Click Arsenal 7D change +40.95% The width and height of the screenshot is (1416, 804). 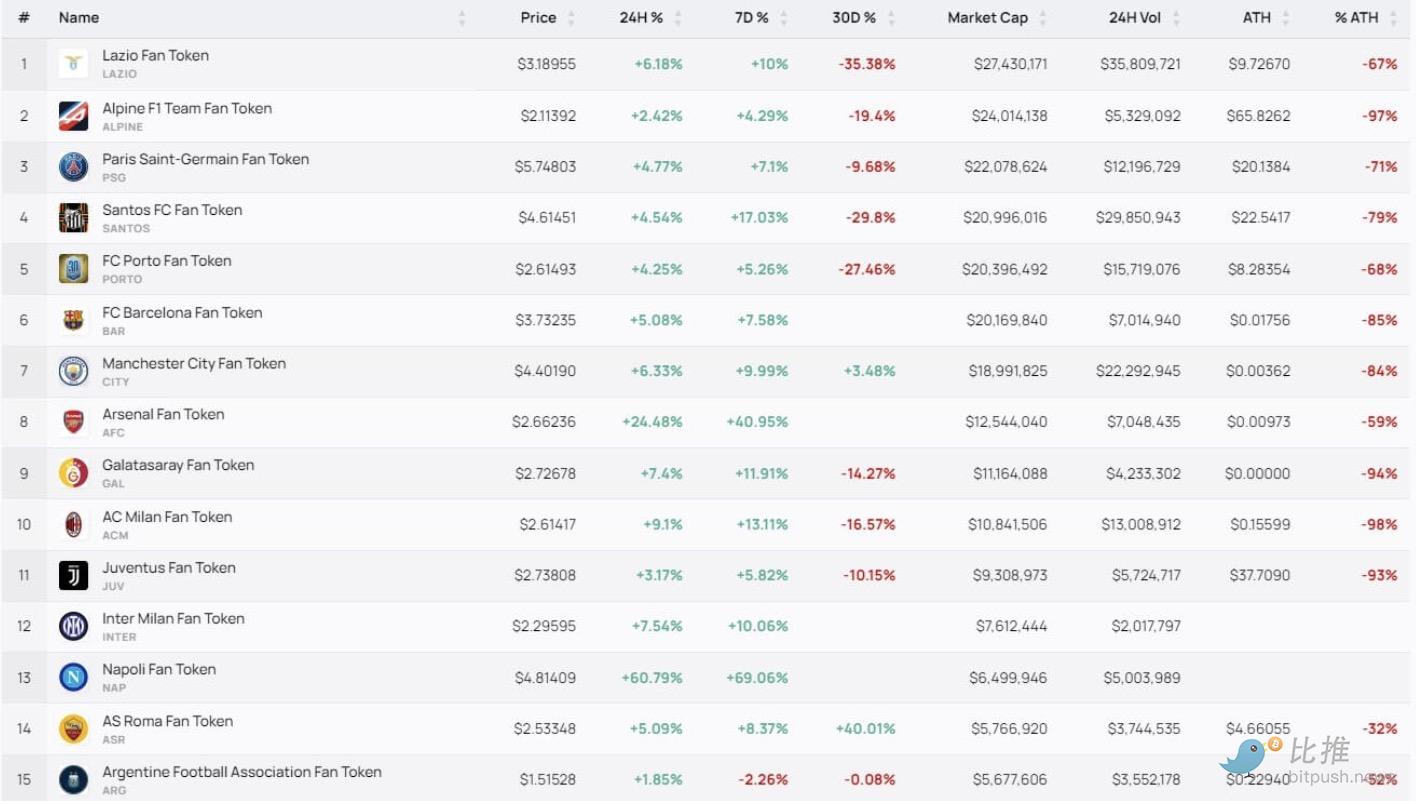click(x=757, y=422)
